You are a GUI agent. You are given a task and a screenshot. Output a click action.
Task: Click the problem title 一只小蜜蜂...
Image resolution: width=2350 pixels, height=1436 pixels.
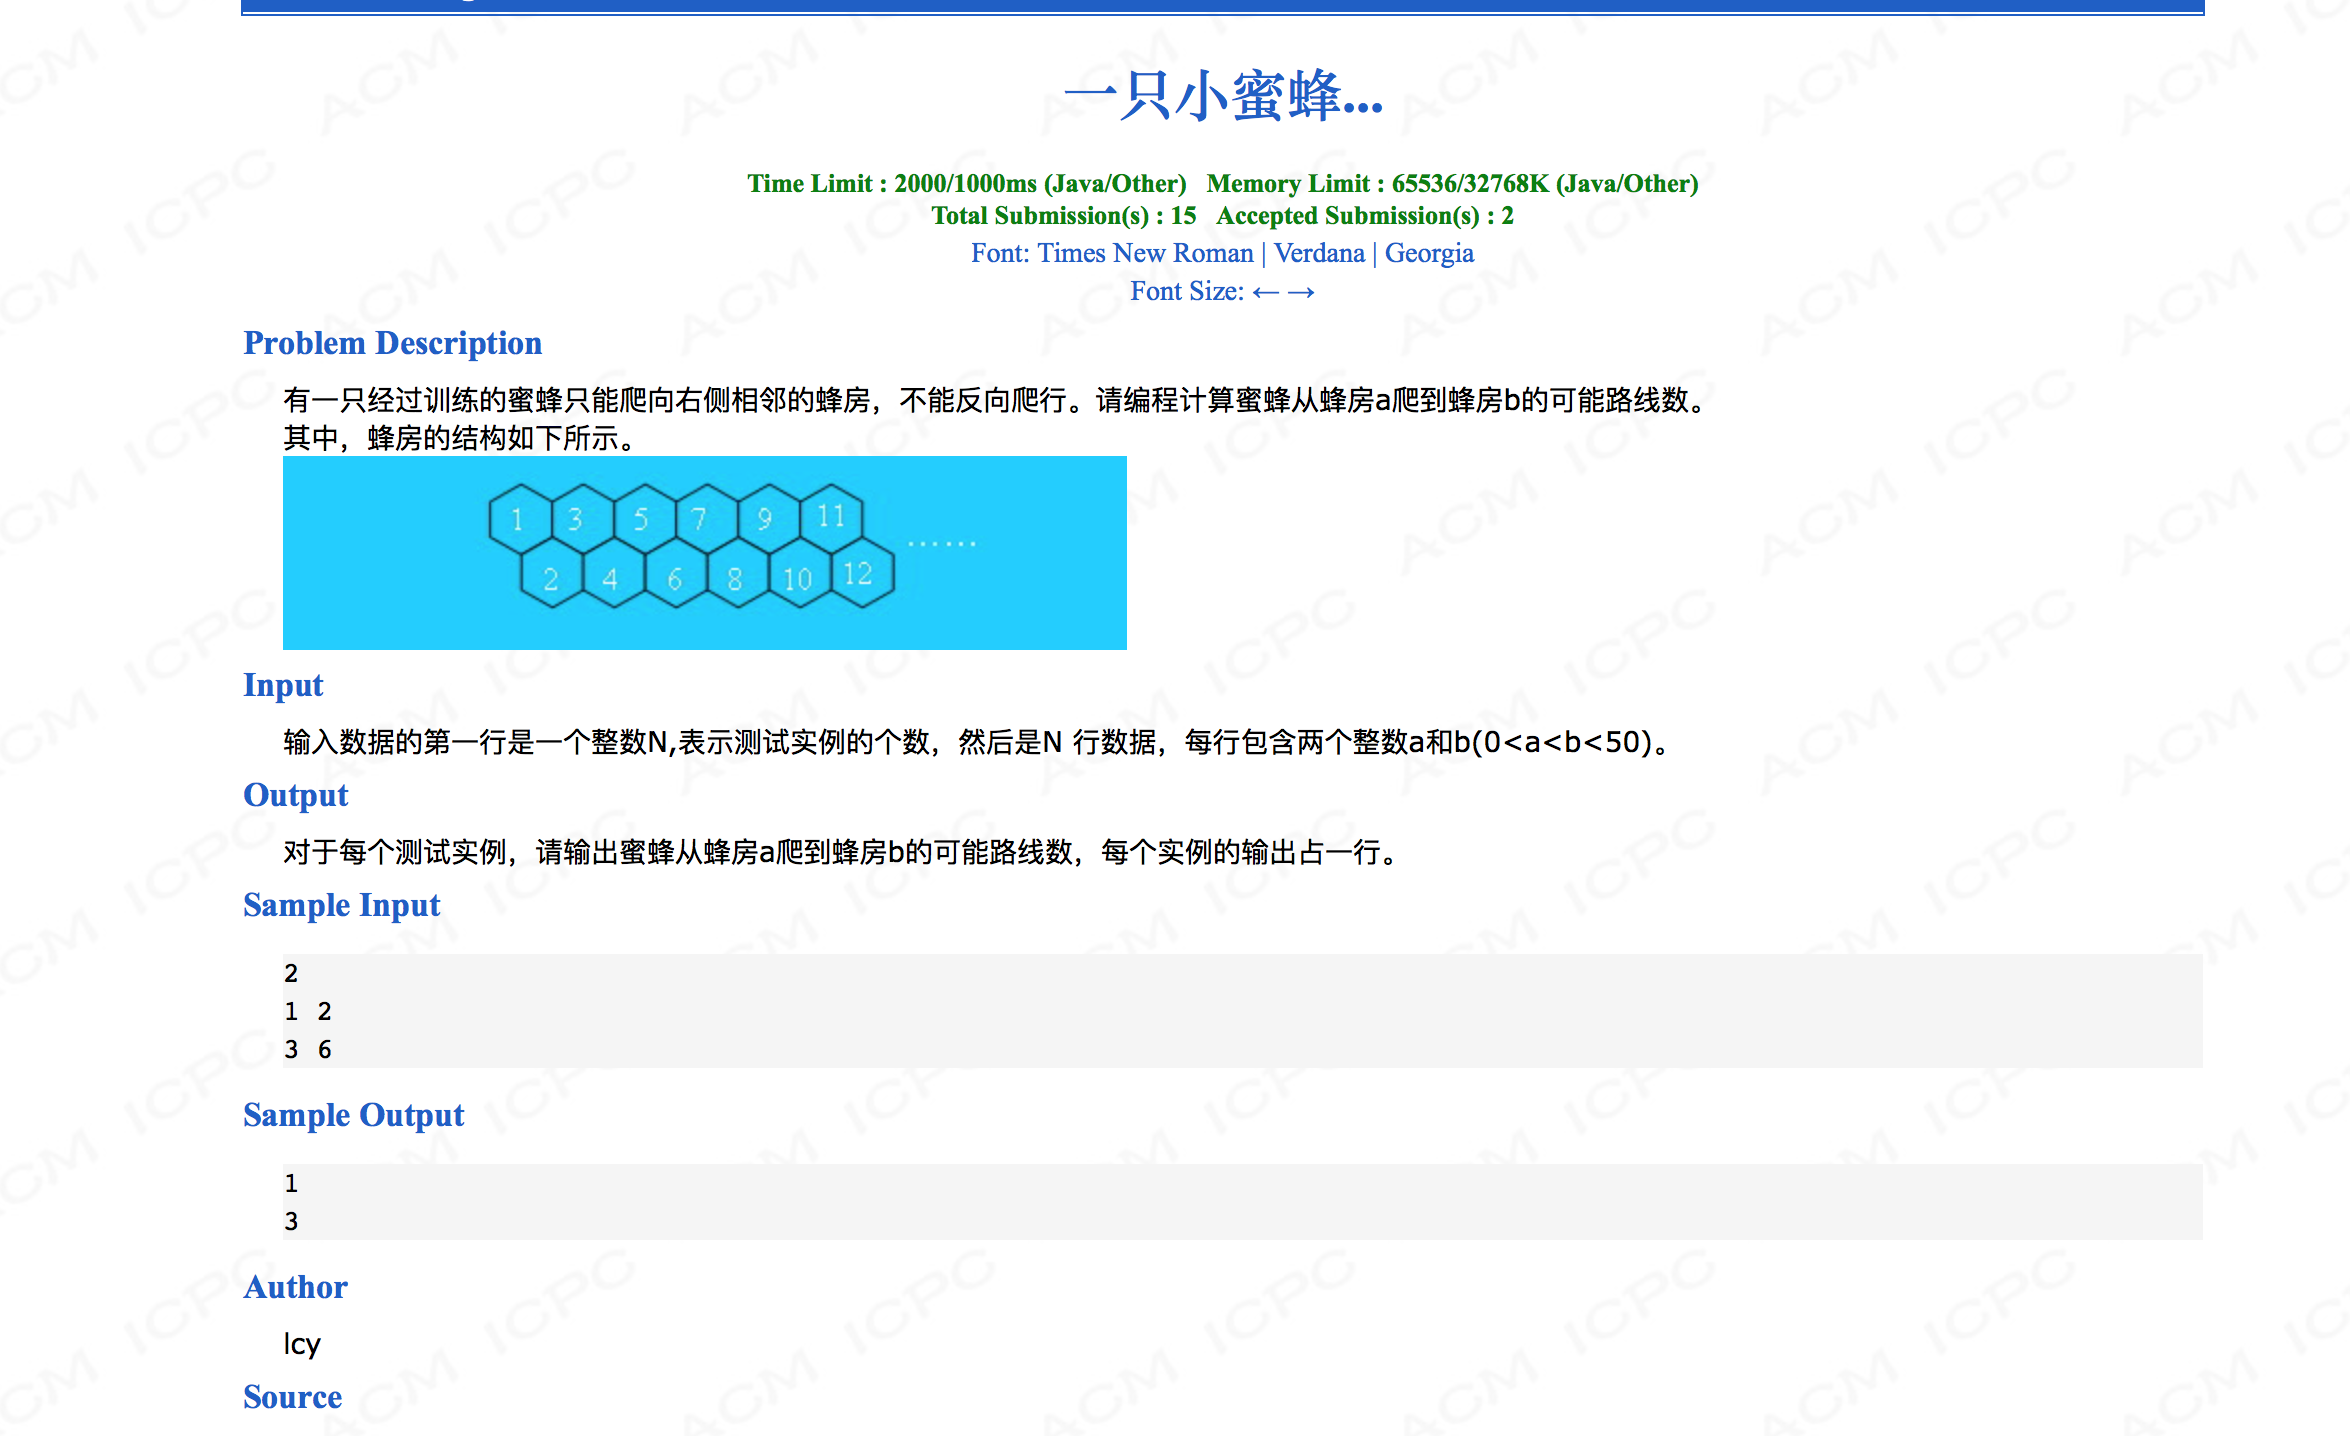click(x=1223, y=96)
